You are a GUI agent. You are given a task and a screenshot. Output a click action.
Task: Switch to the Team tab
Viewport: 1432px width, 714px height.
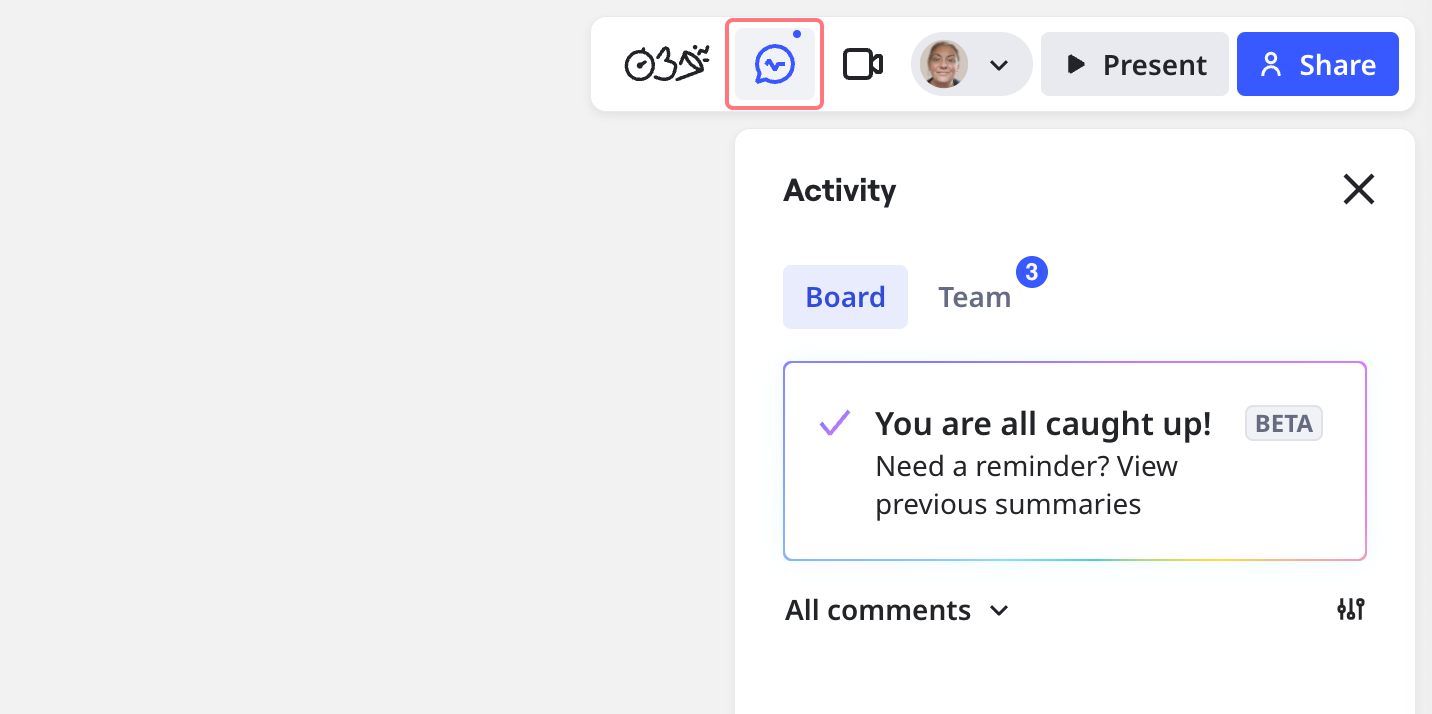pyautogui.click(x=974, y=297)
